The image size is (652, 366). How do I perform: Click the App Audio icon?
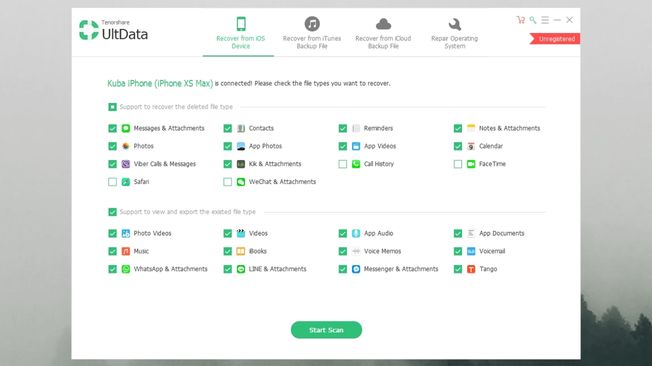click(x=356, y=233)
